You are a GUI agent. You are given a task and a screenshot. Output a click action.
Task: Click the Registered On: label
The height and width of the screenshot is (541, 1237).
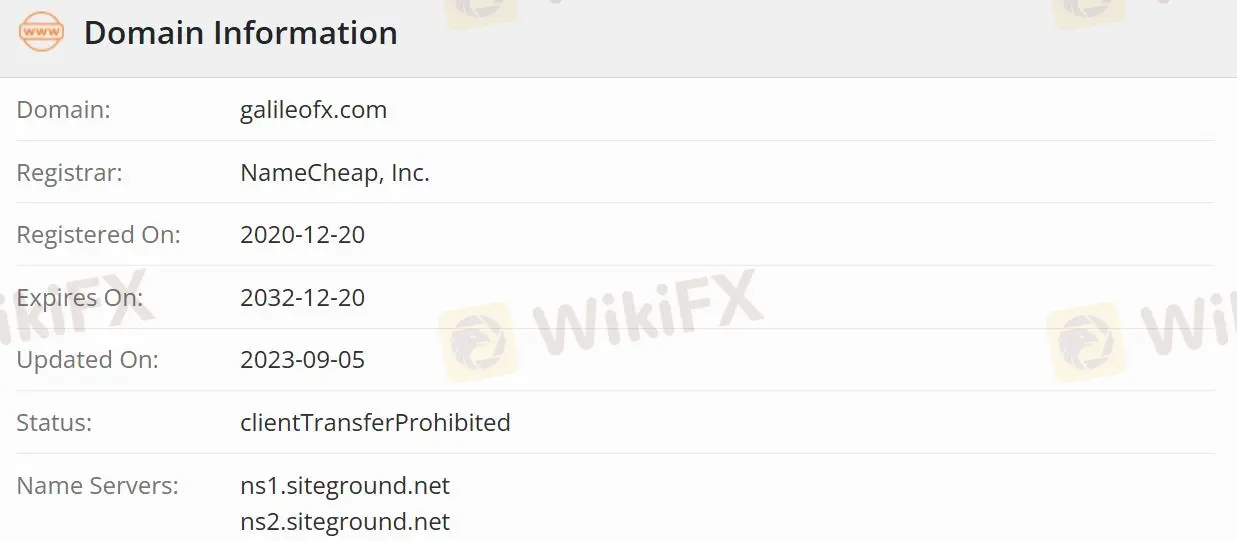98,235
